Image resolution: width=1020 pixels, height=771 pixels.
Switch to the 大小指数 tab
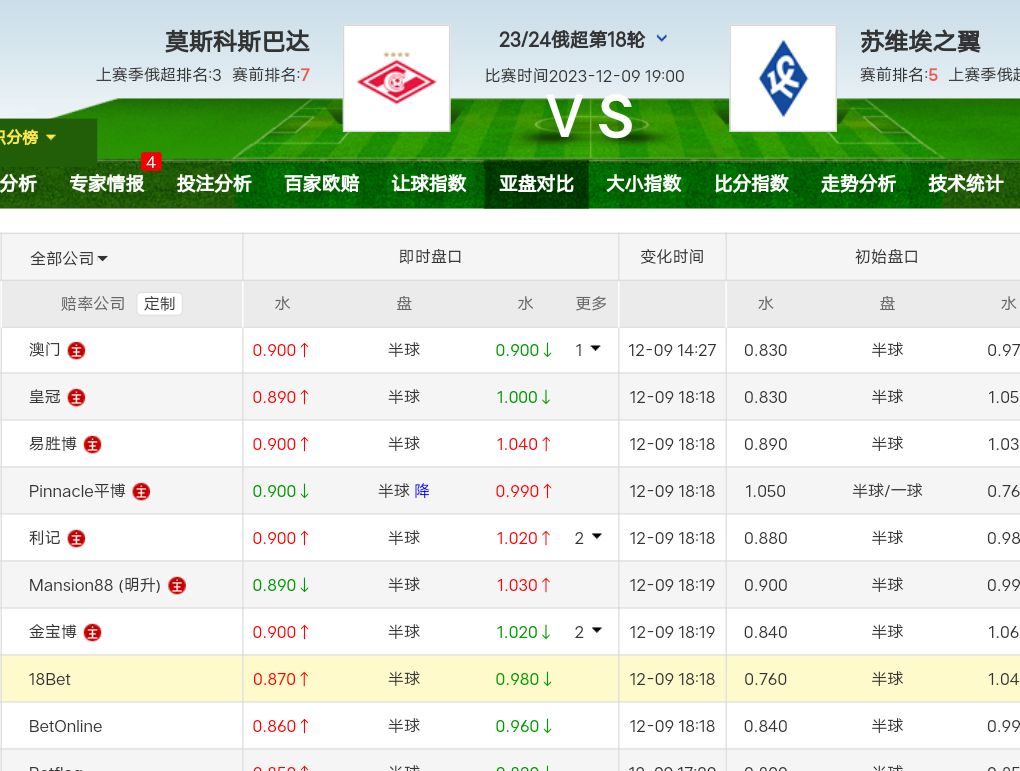[643, 184]
